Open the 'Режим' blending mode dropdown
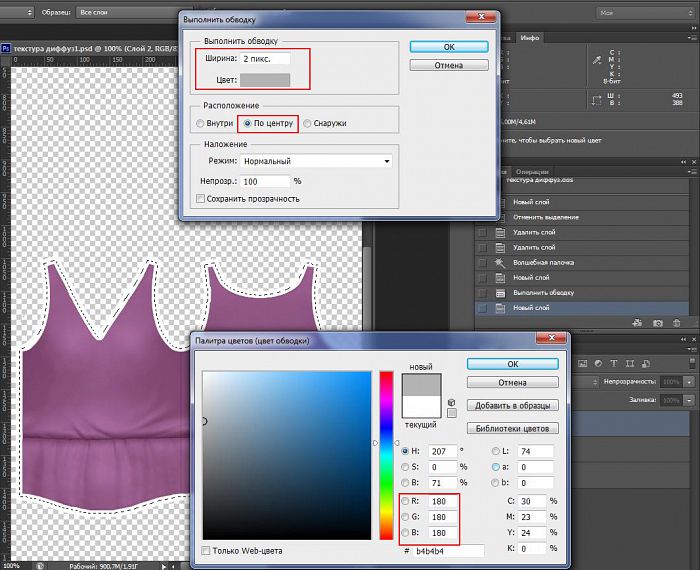The height and width of the screenshot is (570, 700). (317, 161)
